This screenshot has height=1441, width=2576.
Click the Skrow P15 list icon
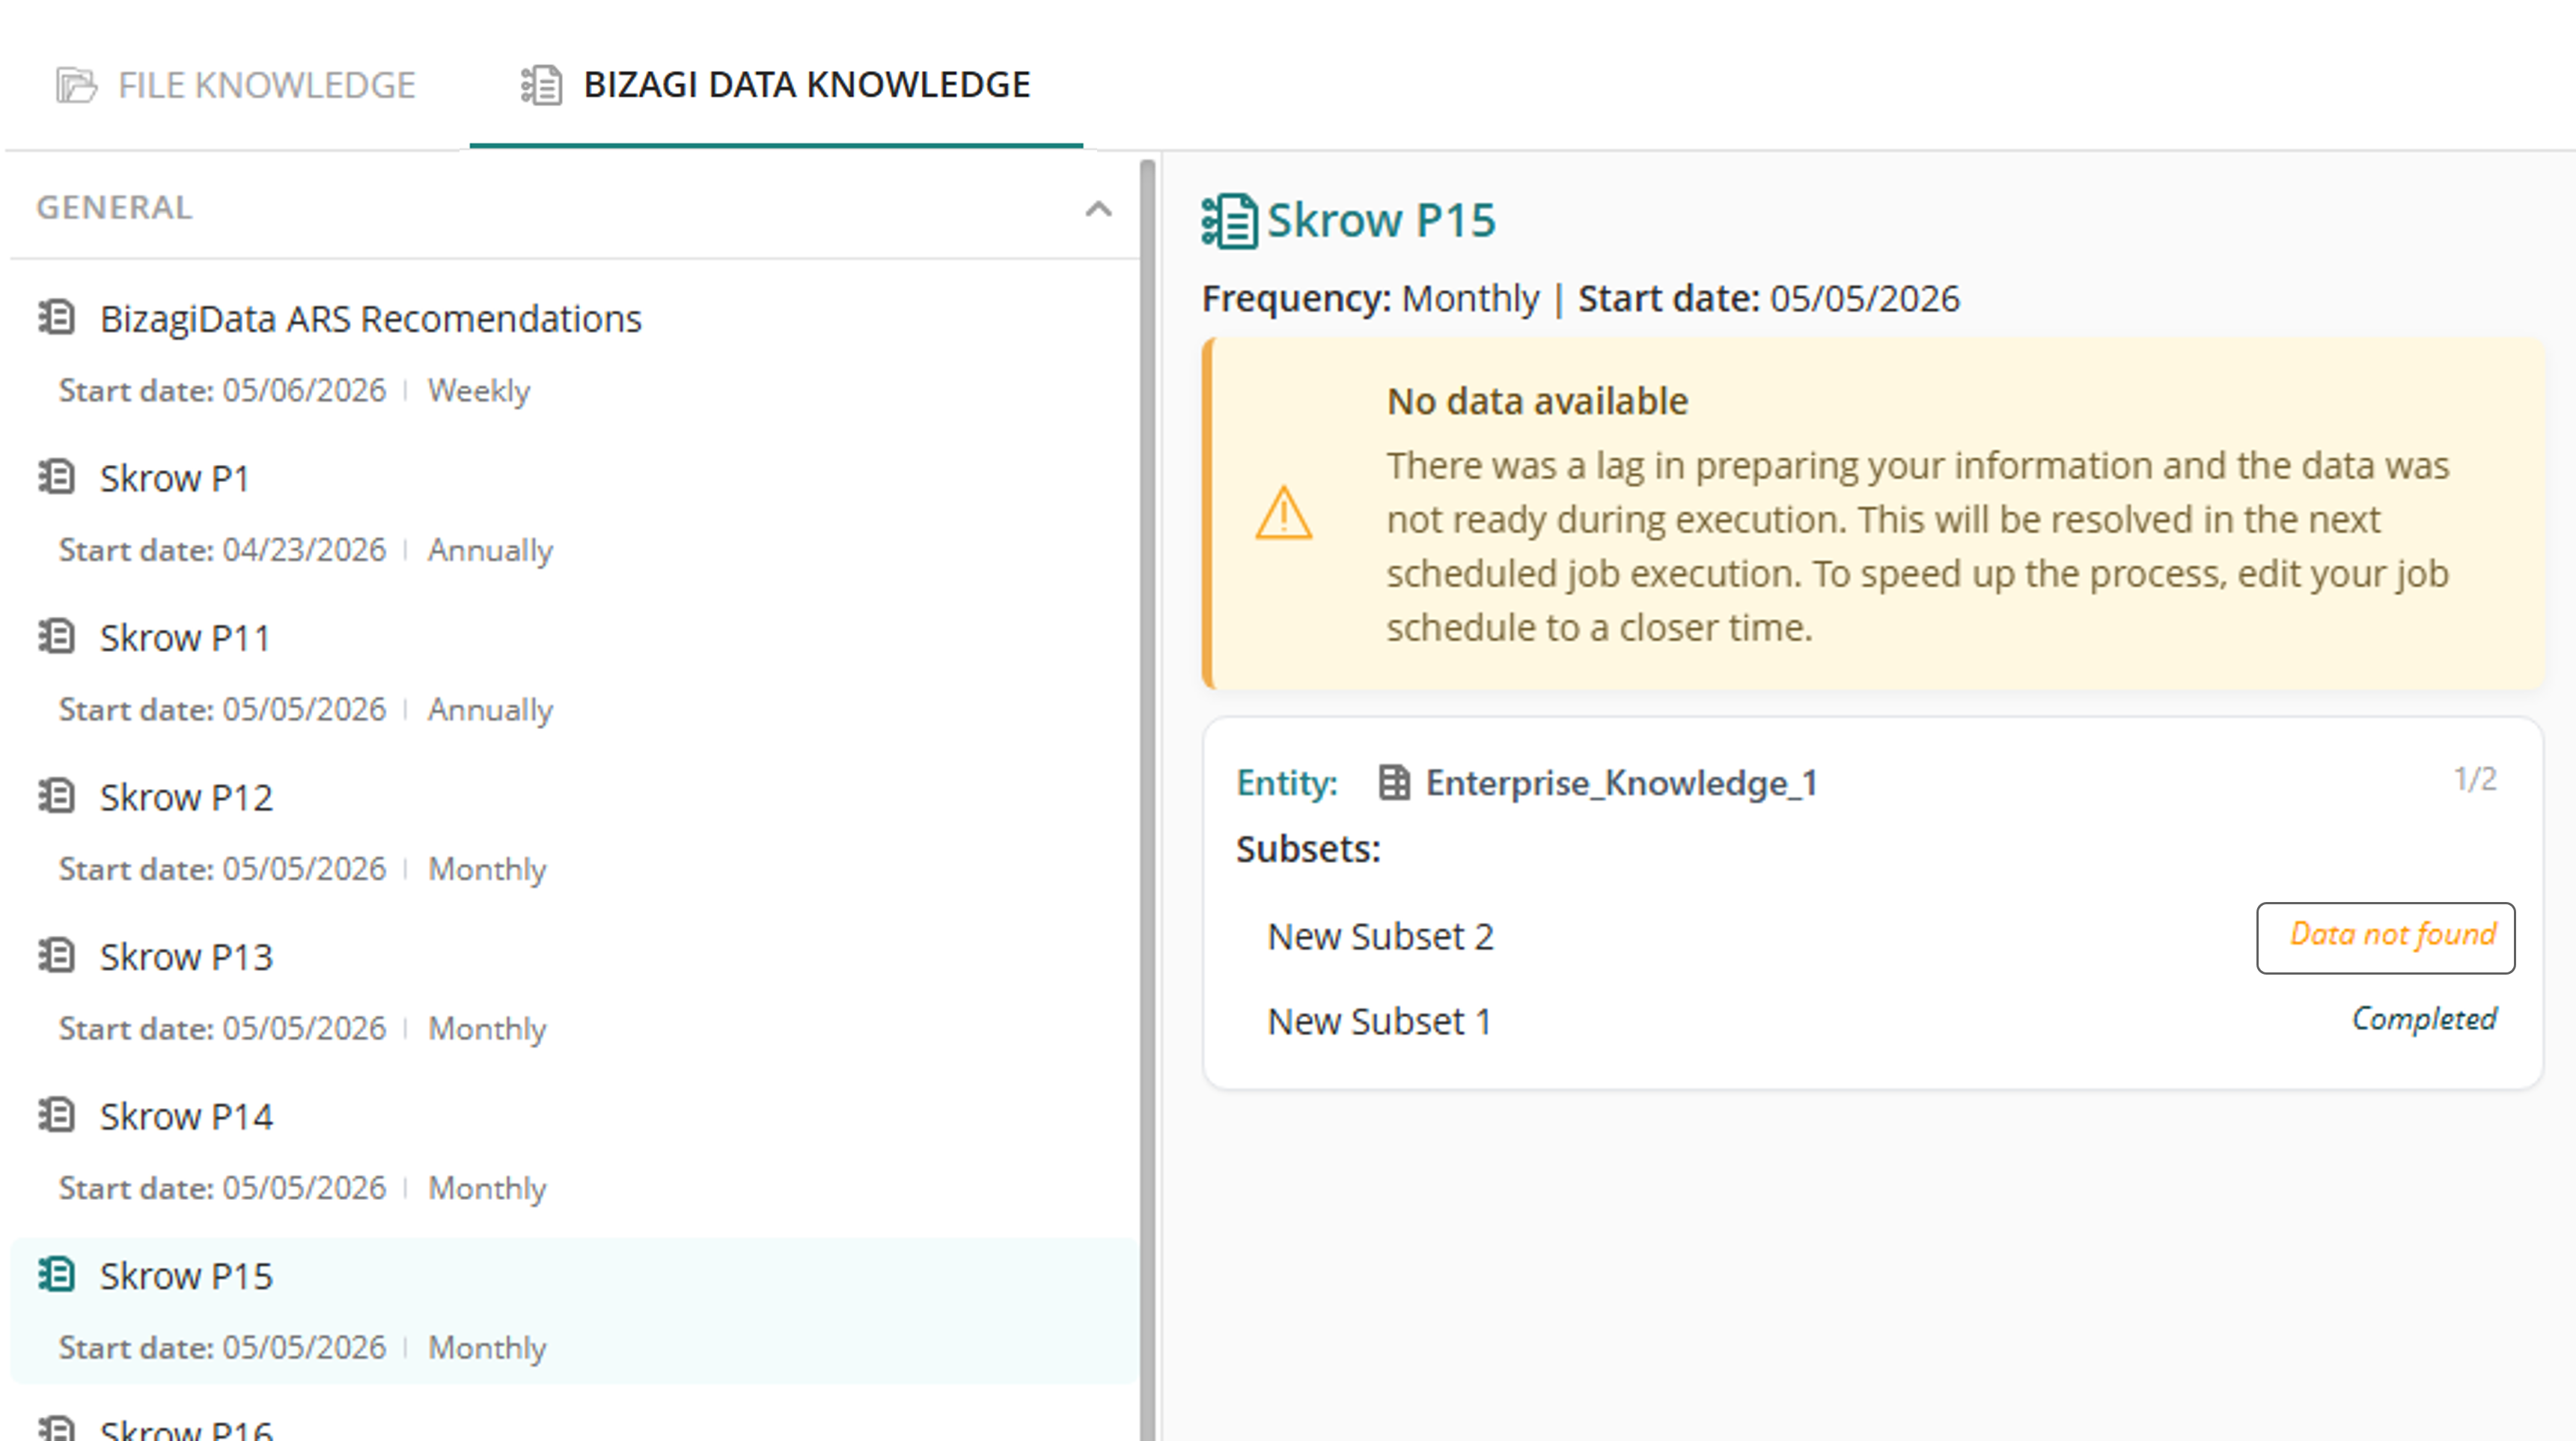click(57, 1274)
